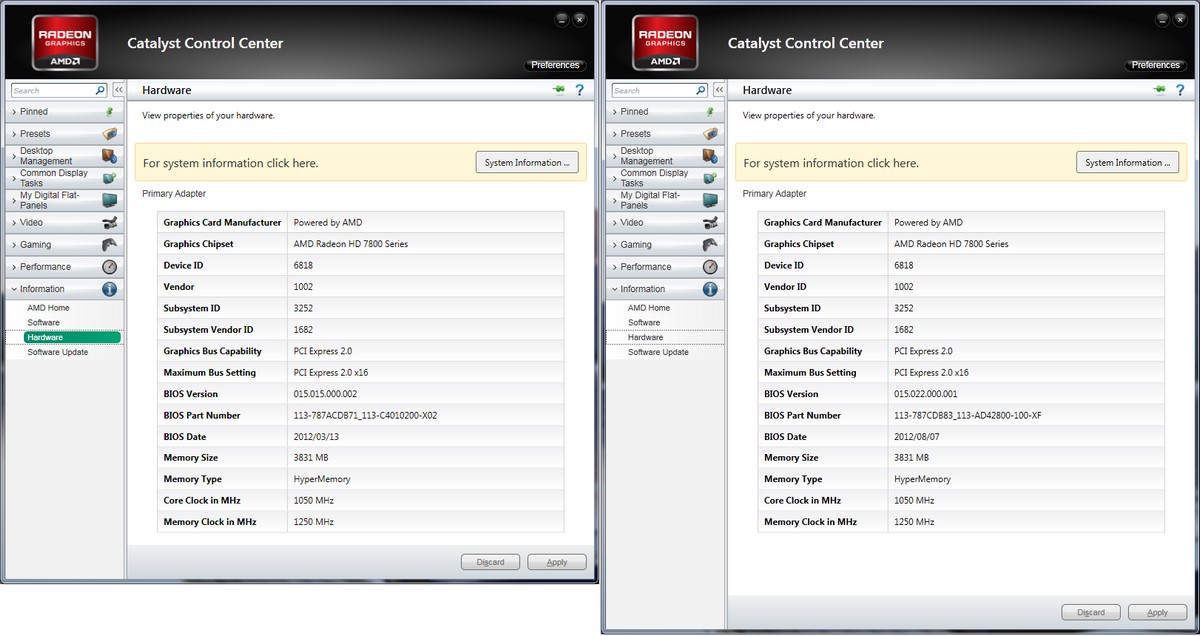Open AMD Home in the right window's sidebar
Screen dimensions: 1200x636
point(649,308)
